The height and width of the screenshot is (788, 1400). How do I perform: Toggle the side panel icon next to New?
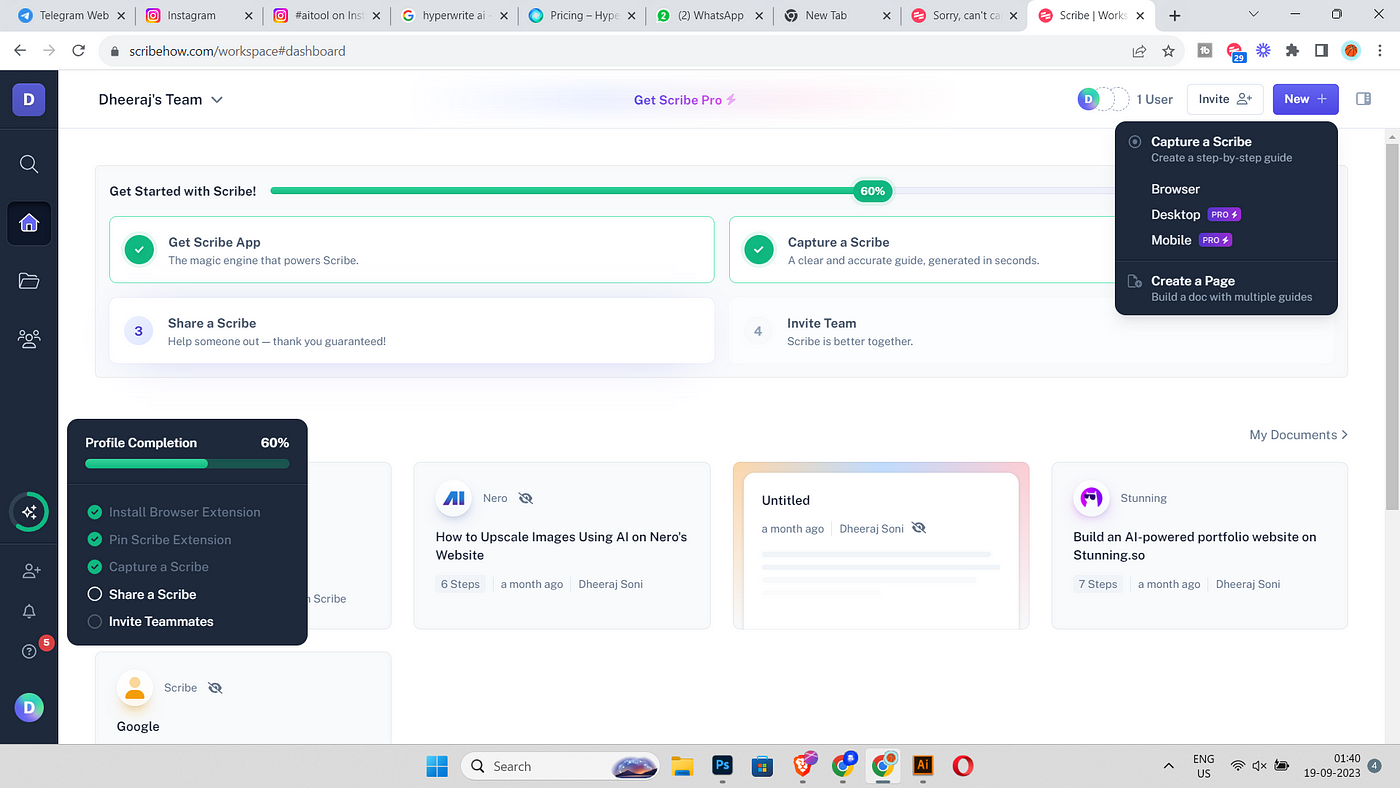tap(1362, 99)
